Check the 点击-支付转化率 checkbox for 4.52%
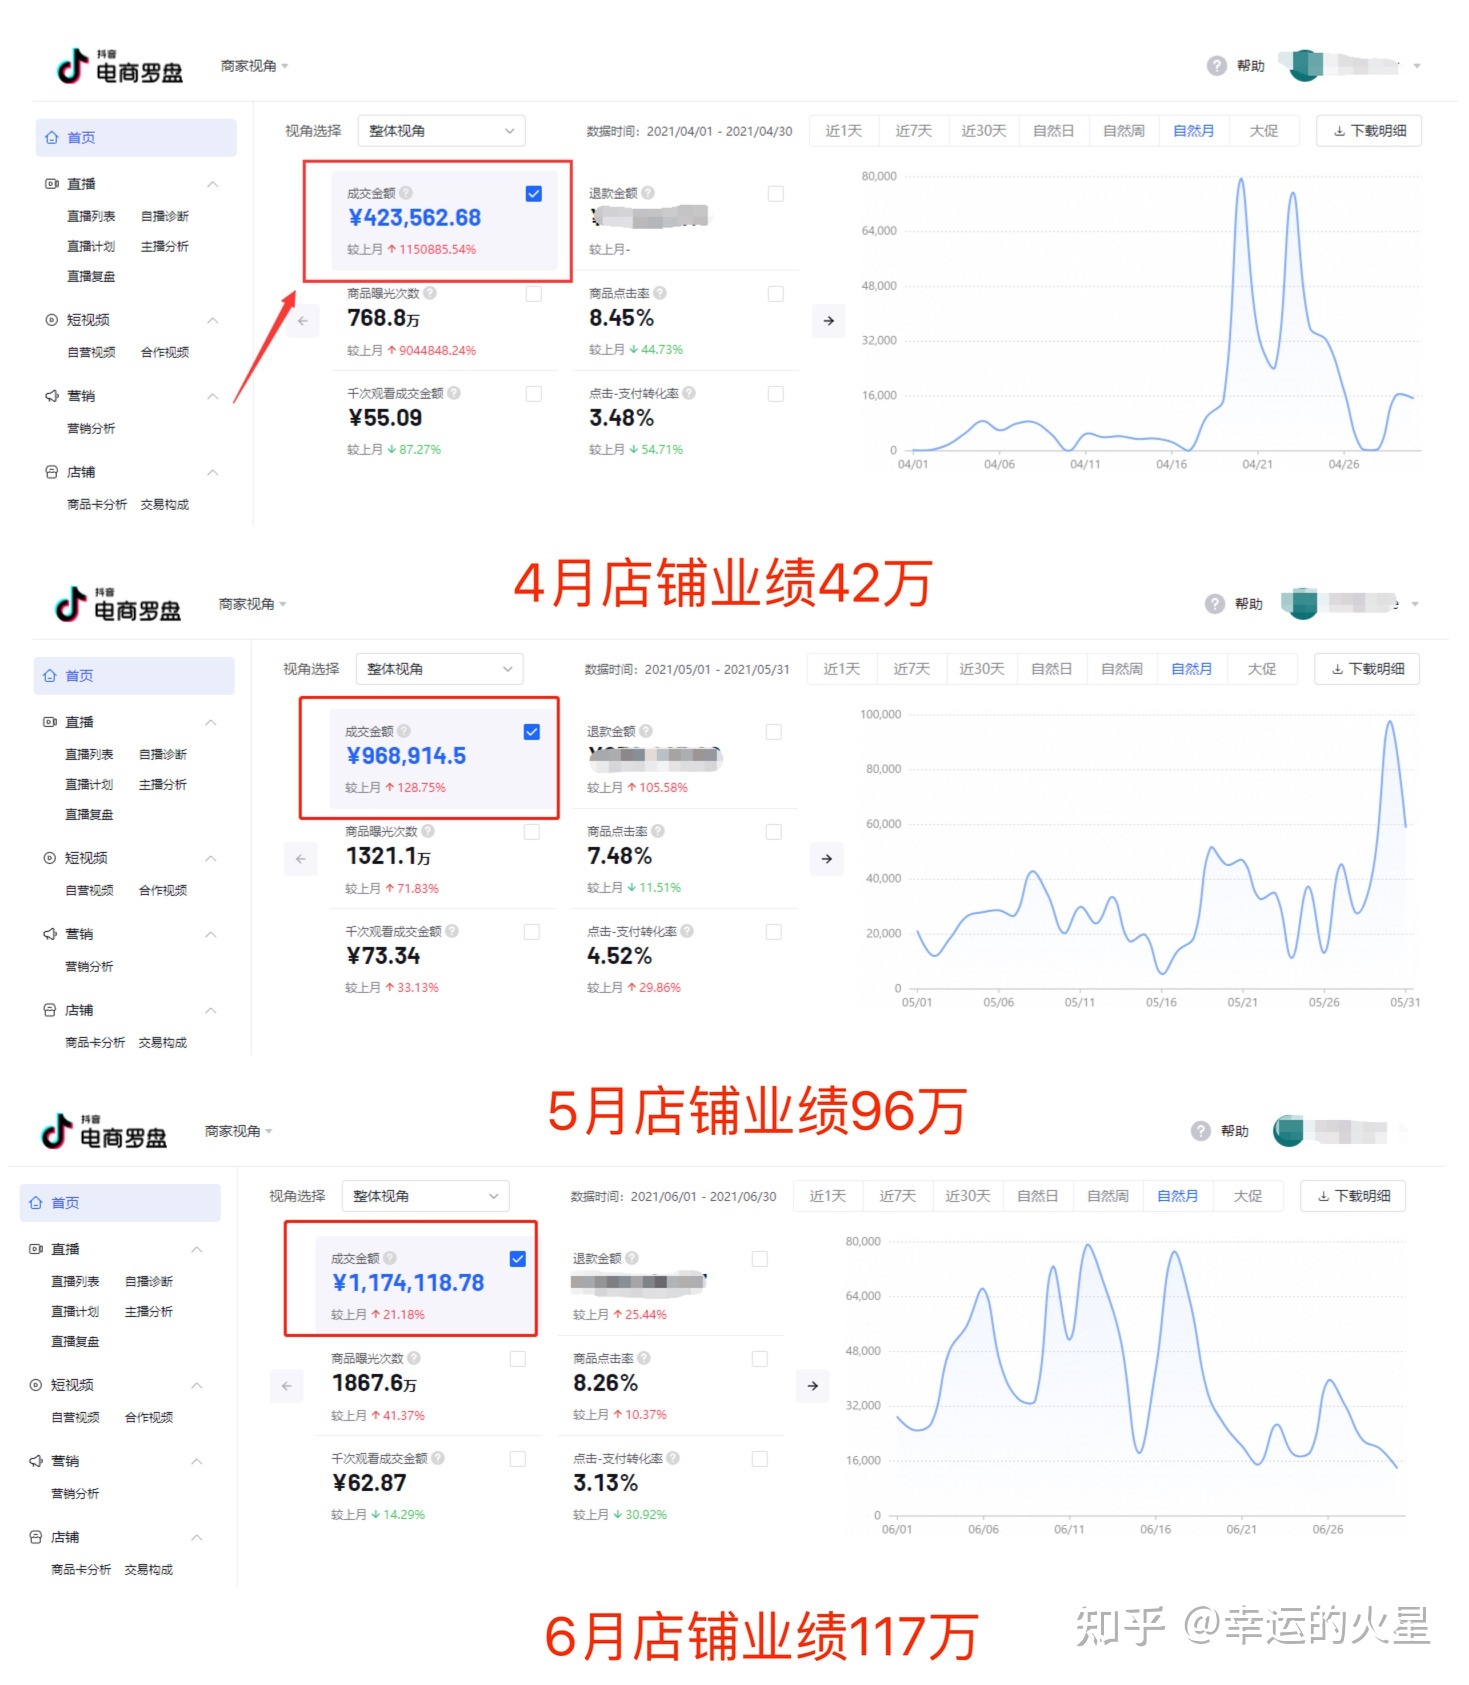 [x=774, y=932]
